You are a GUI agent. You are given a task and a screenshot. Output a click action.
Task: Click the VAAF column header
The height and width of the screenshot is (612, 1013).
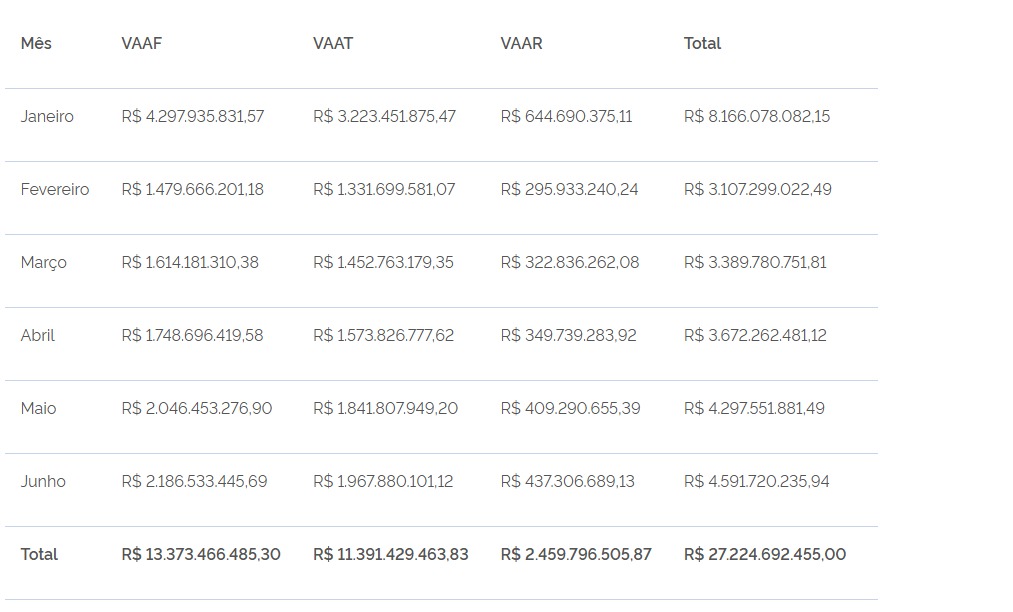point(142,43)
